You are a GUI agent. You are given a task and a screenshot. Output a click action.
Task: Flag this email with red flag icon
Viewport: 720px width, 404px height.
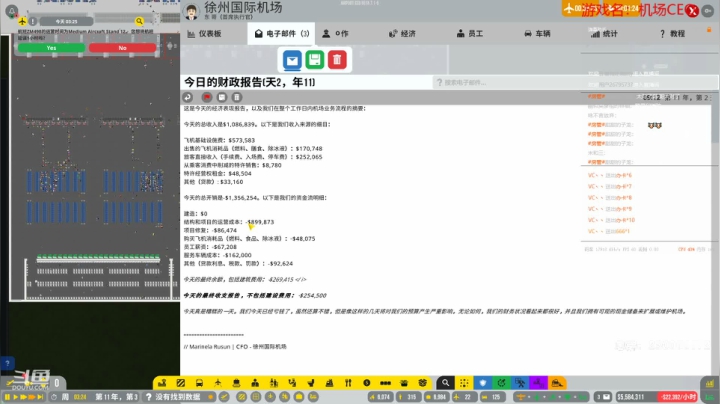click(207, 97)
